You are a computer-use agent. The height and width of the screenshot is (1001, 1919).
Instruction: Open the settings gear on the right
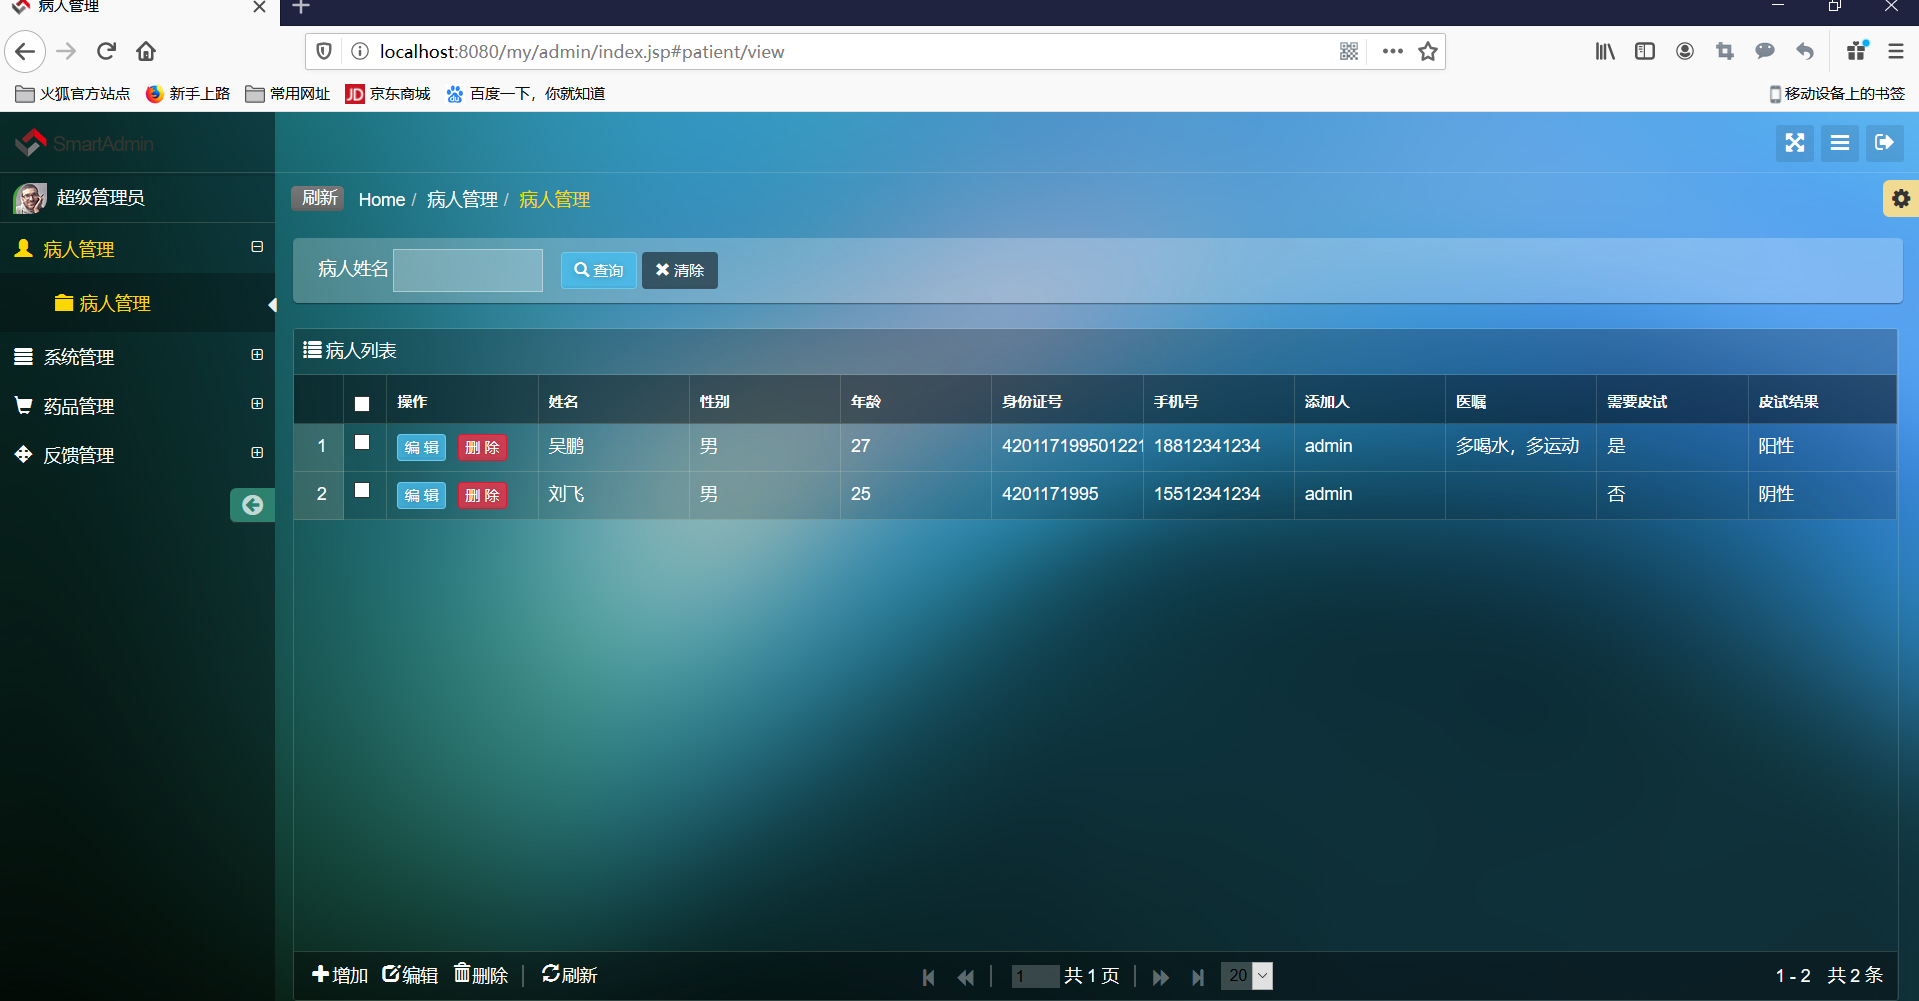point(1900,198)
